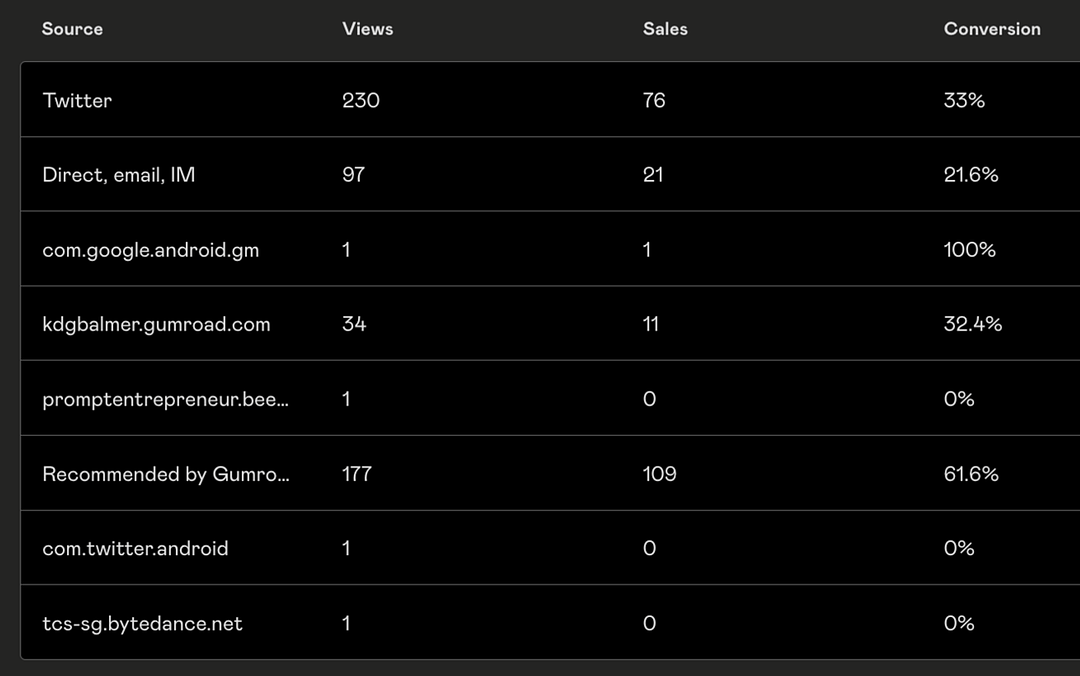The height and width of the screenshot is (676, 1080).
Task: Click the 97 views value
Action: 353,175
